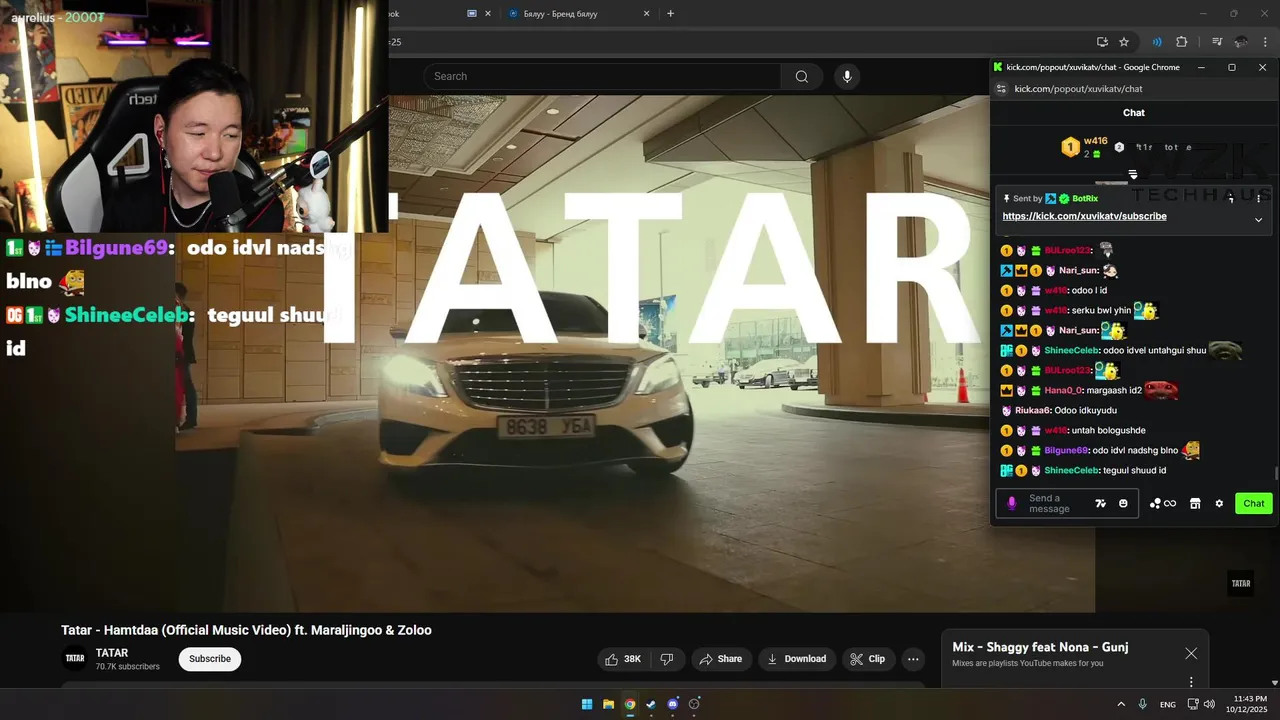Open Steam from the taskbar

tap(651, 704)
